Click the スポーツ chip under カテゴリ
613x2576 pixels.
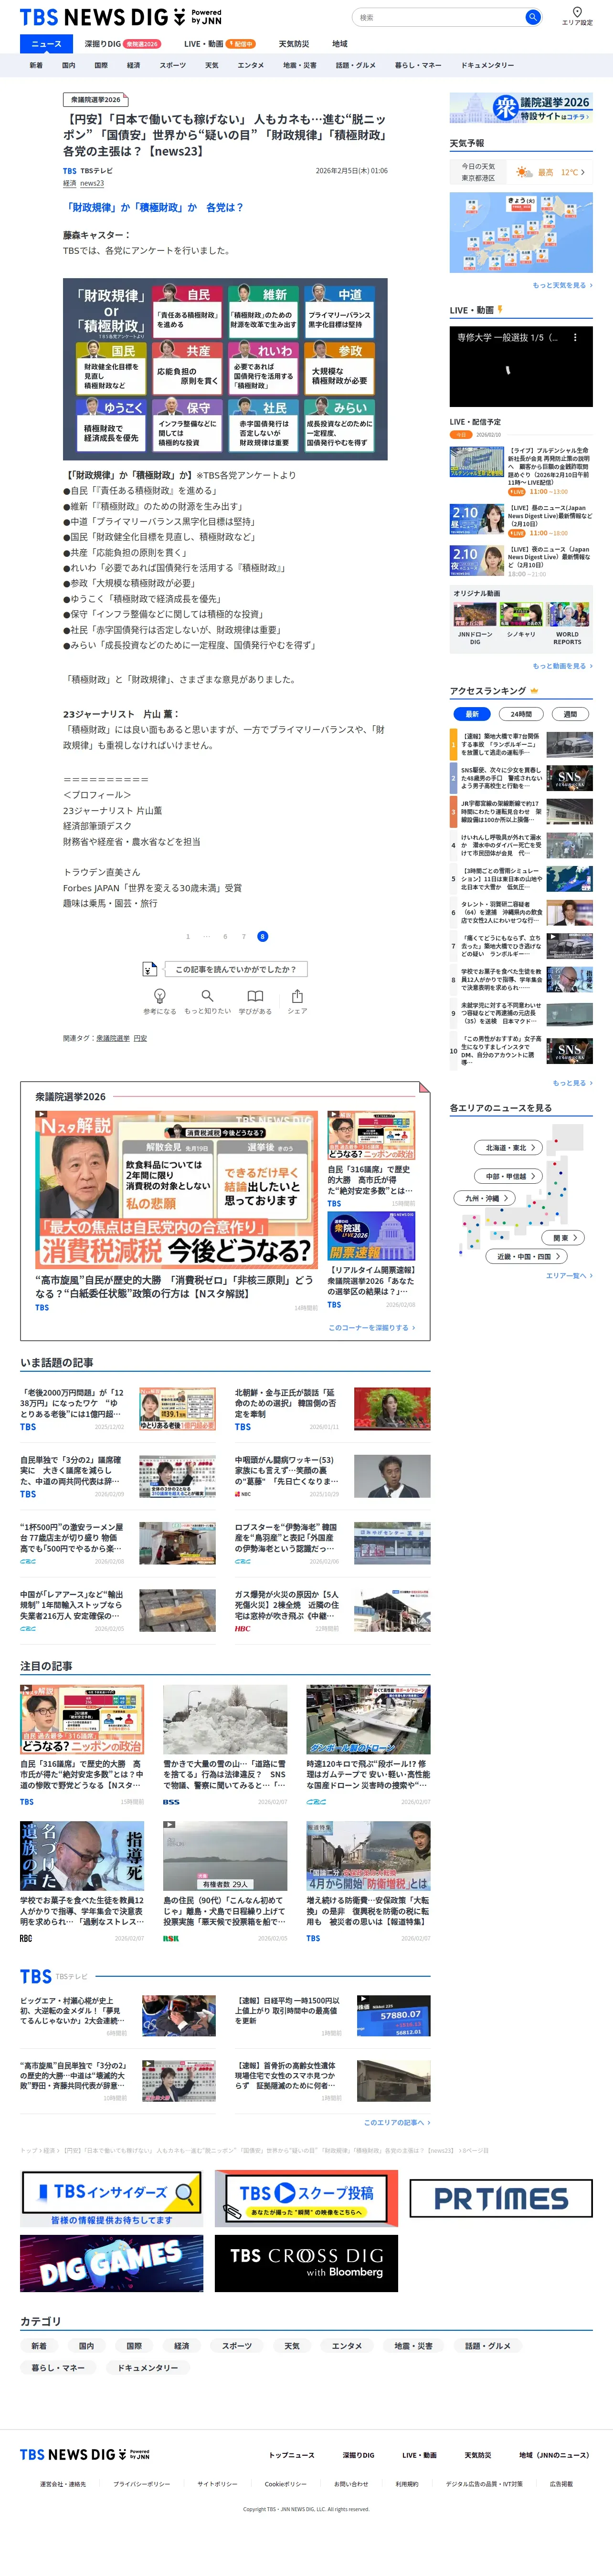[x=237, y=2346]
